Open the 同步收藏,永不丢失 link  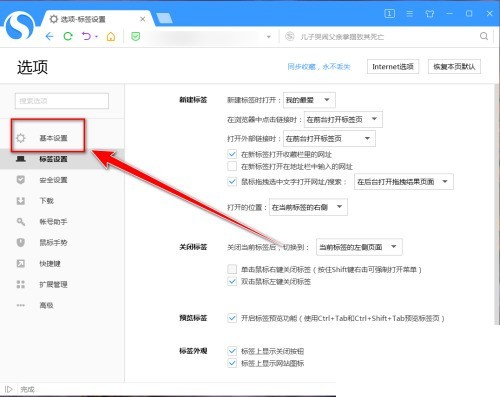319,67
